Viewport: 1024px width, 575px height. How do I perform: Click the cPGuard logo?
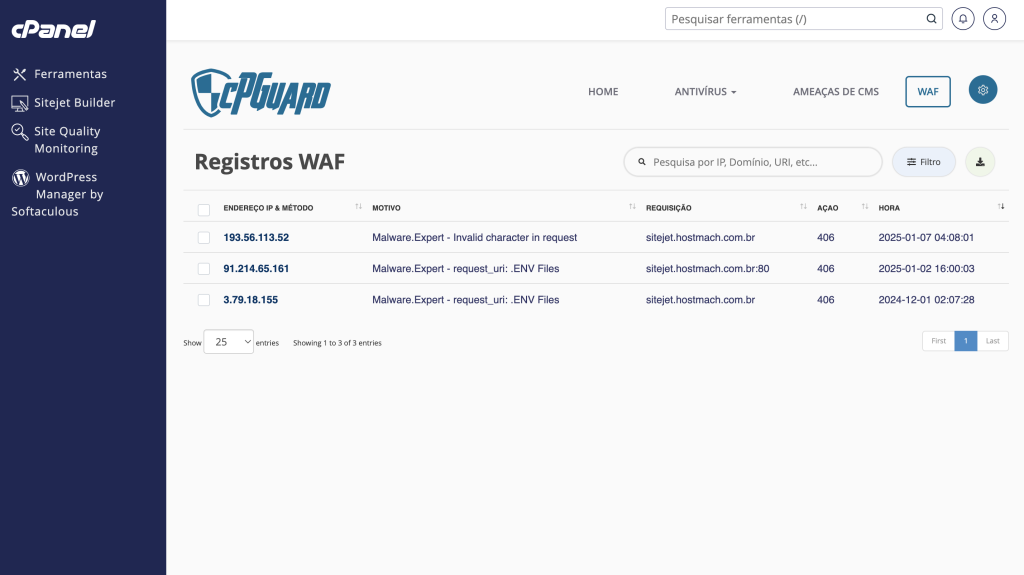tap(261, 93)
